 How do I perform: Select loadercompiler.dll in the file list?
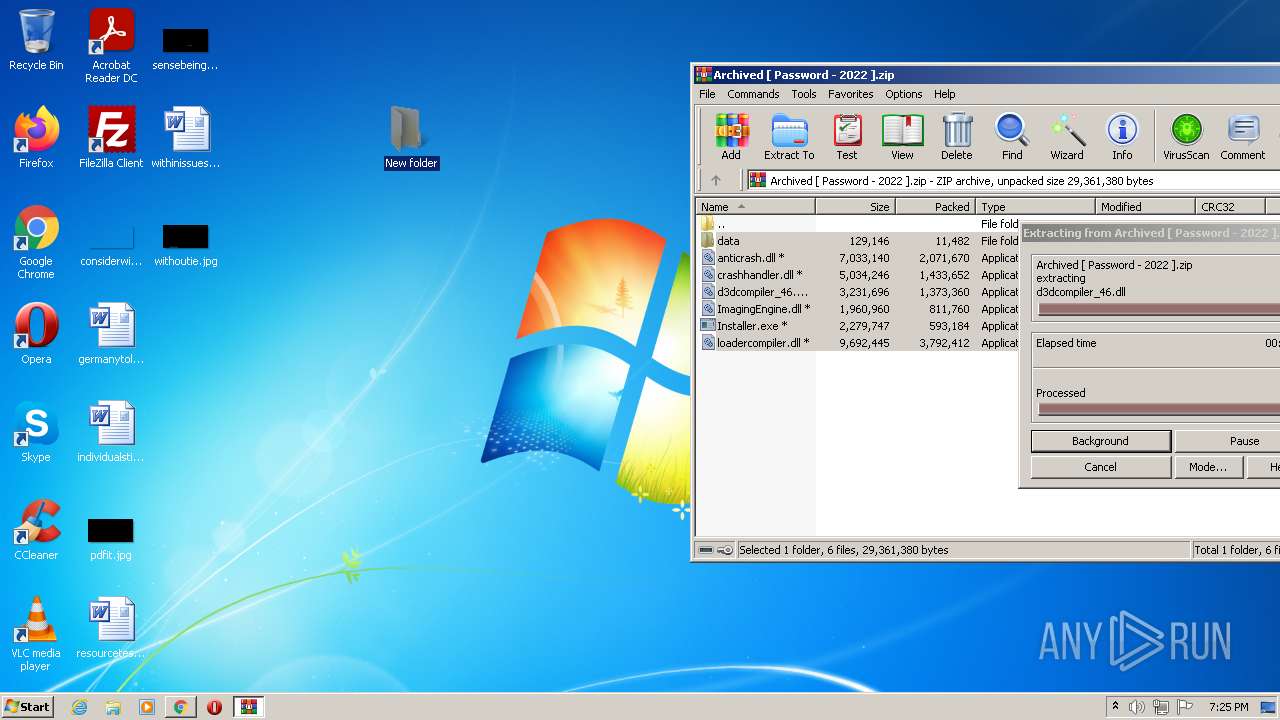tap(859, 343)
